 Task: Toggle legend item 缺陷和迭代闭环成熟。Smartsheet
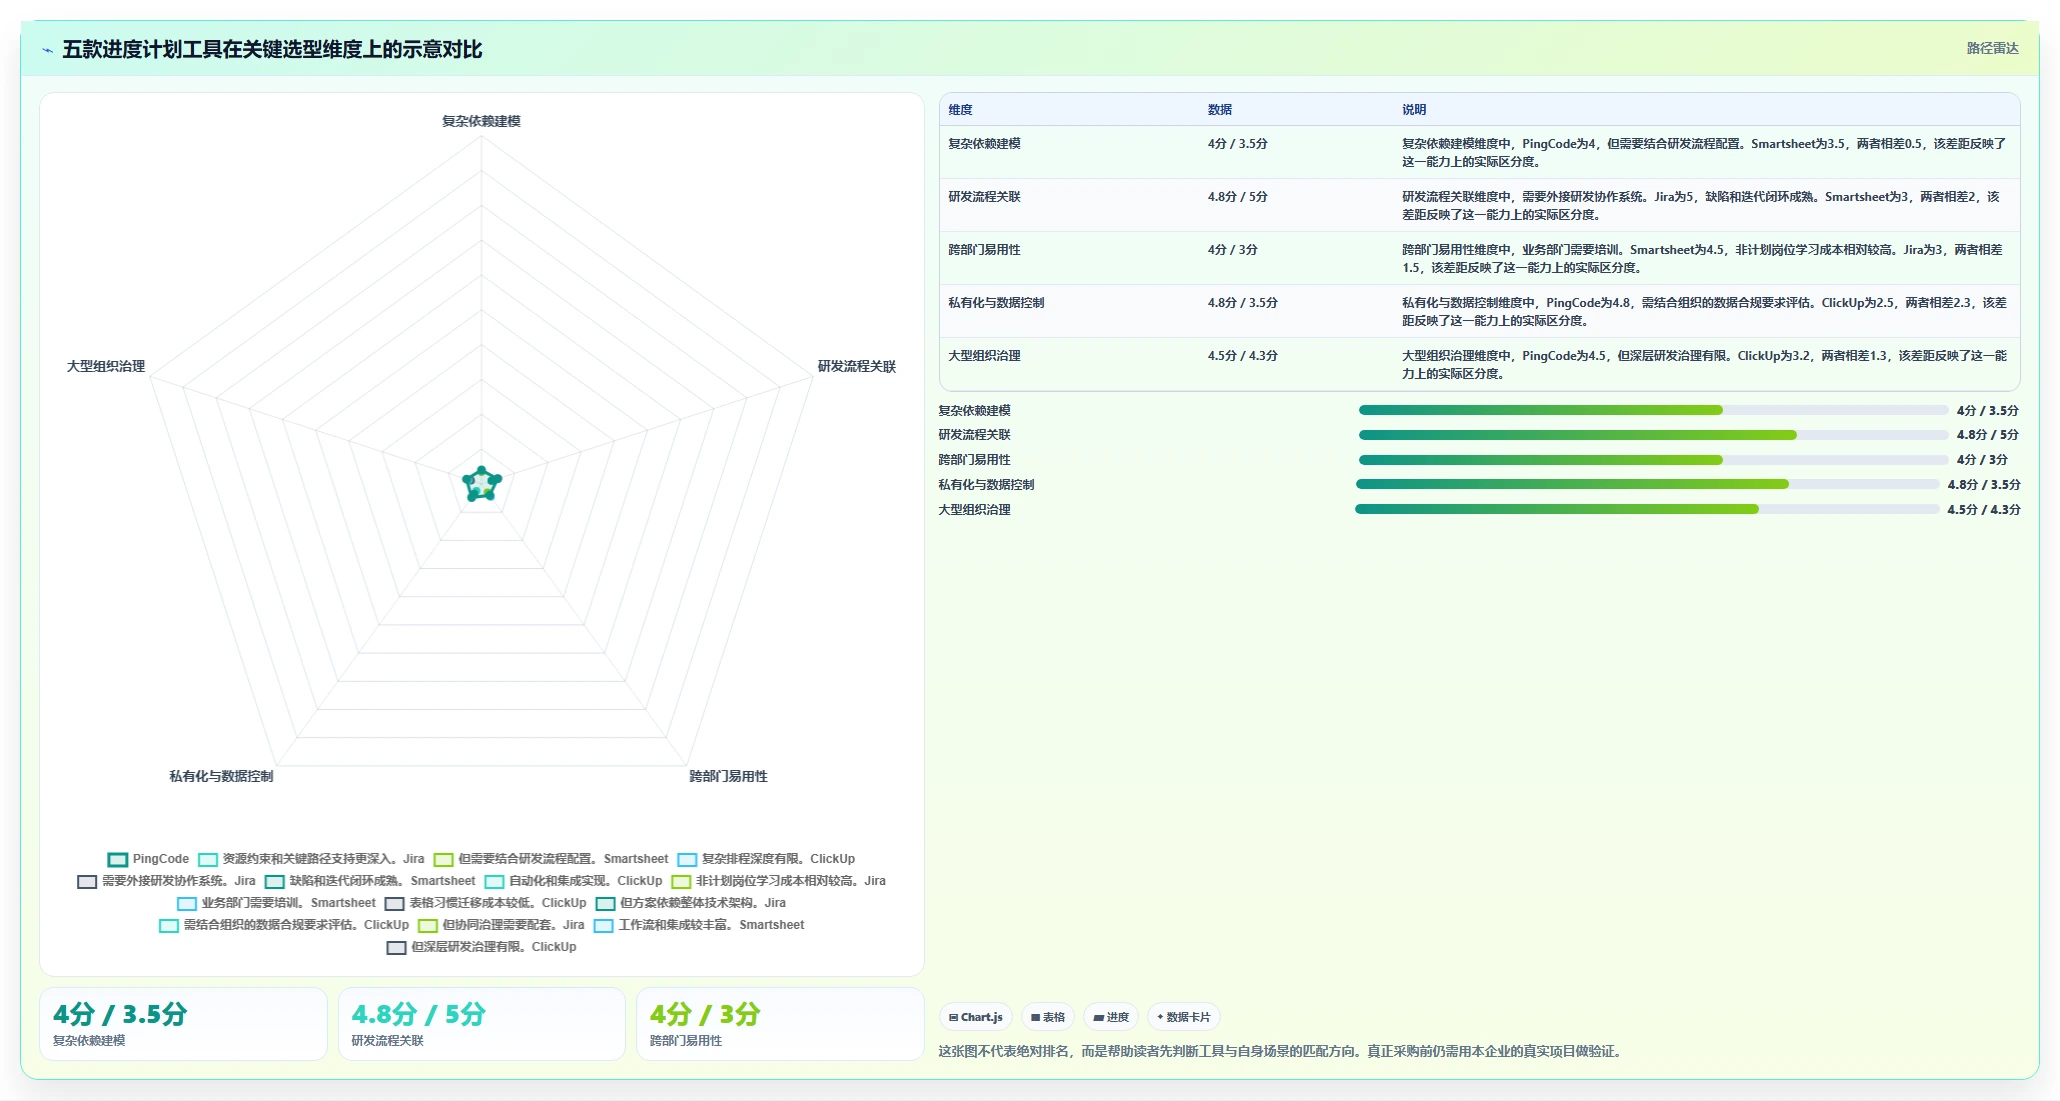[370, 881]
